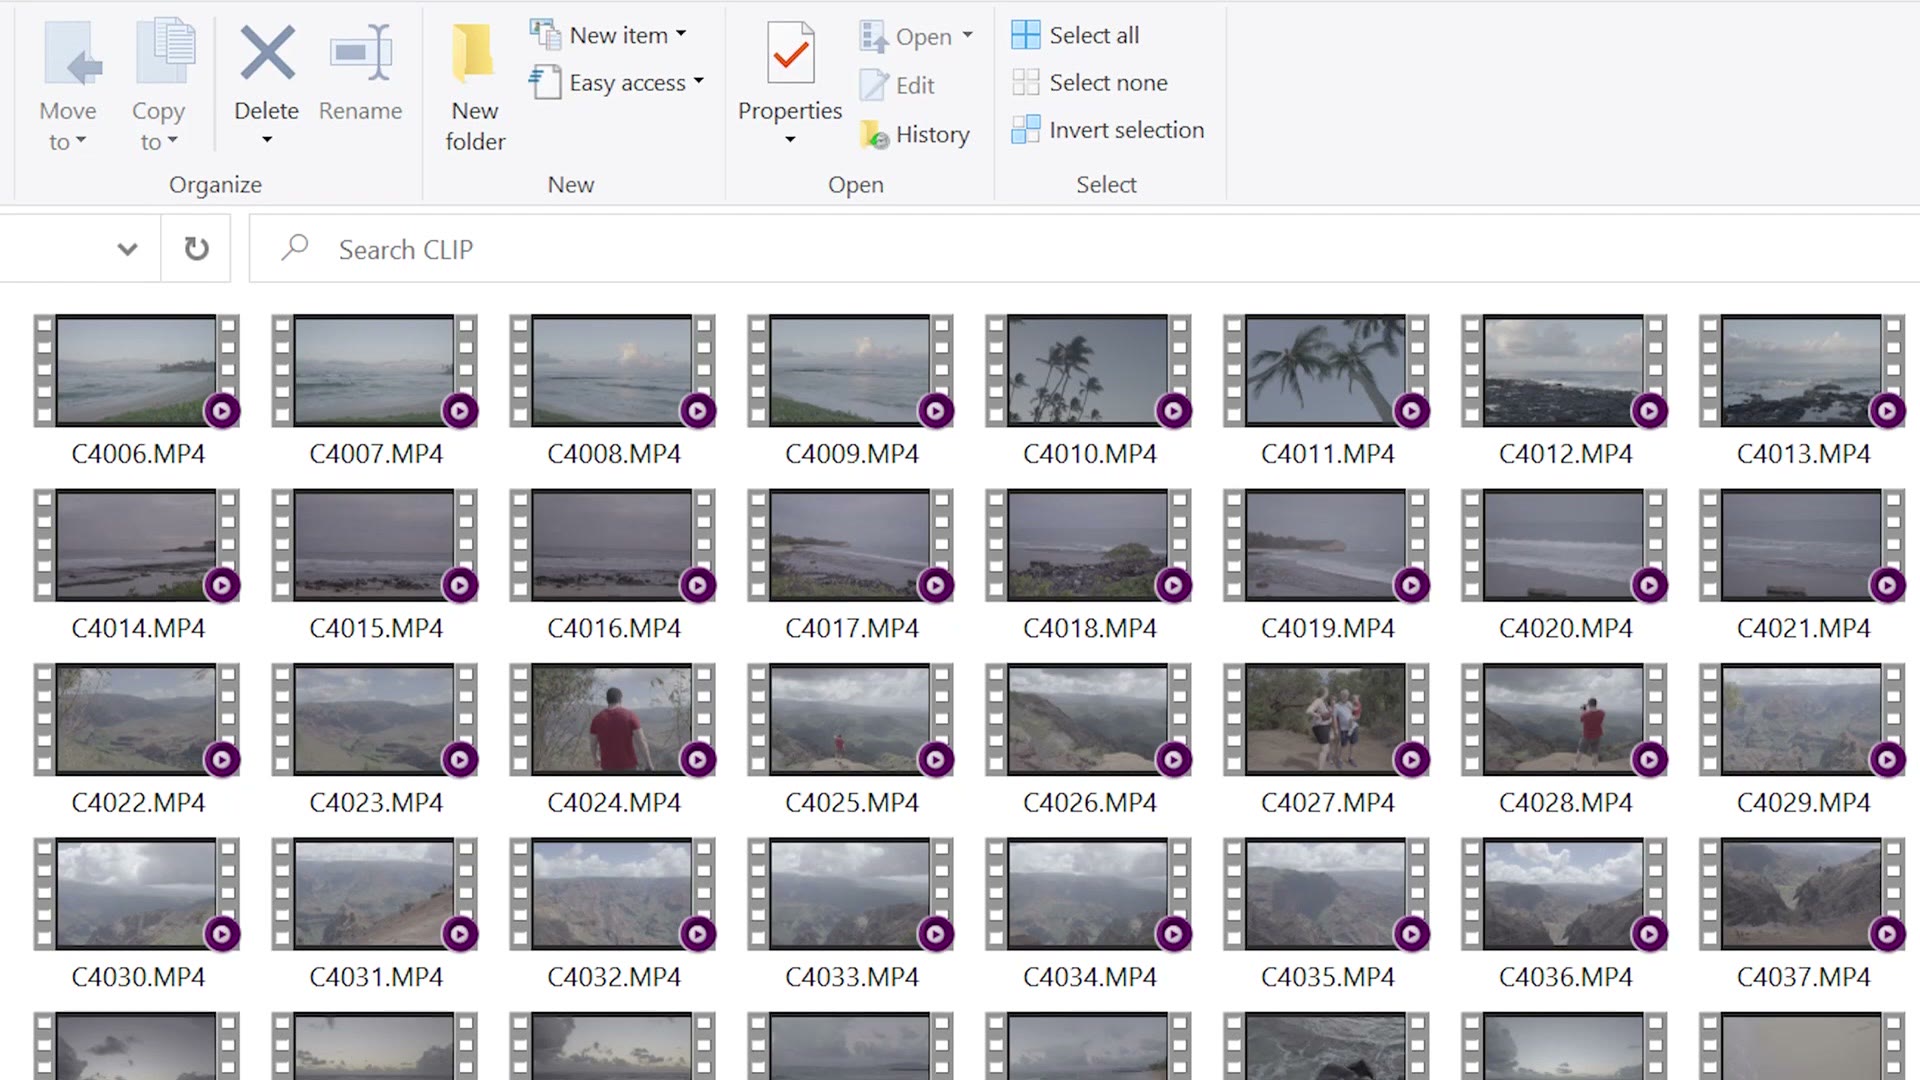Open the Move to dropdown arrow
The height and width of the screenshot is (1080, 1920).
[x=82, y=140]
